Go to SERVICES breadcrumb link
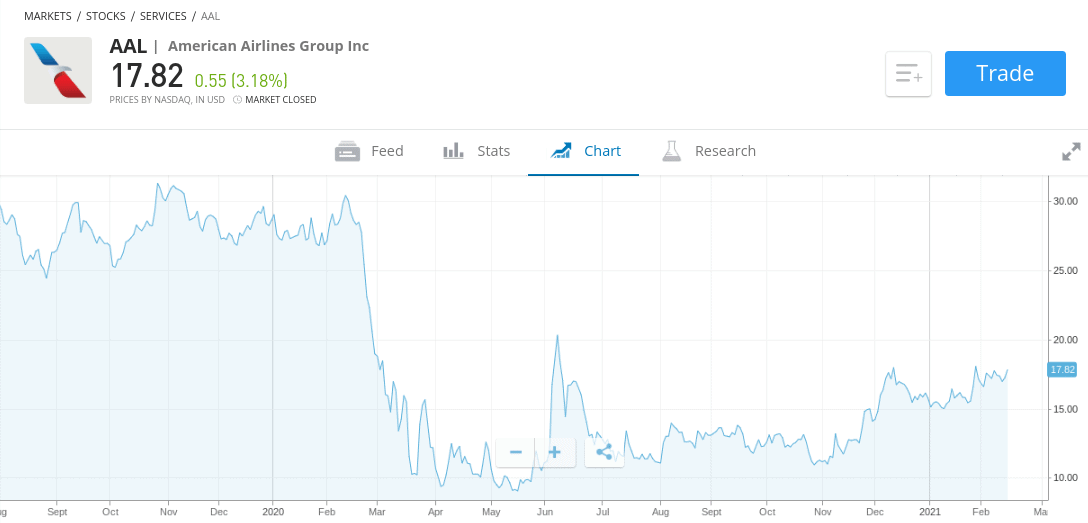The height and width of the screenshot is (523, 1088). coord(163,16)
